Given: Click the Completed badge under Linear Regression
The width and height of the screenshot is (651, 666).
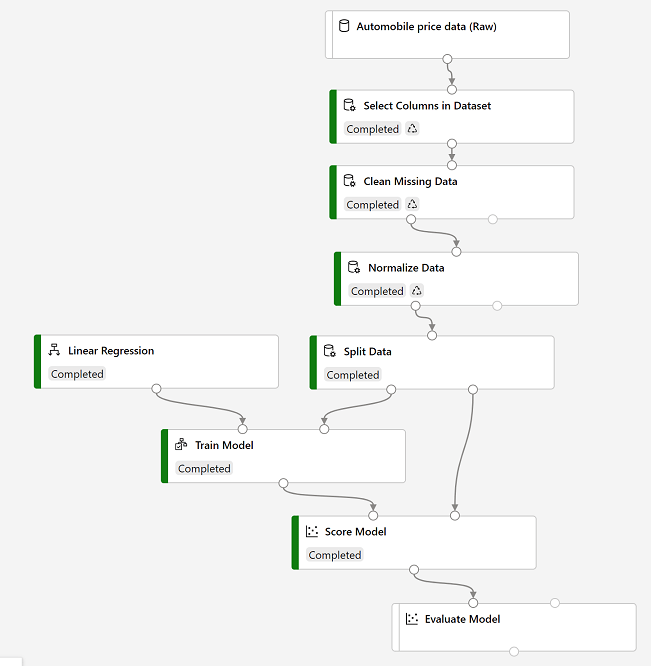Looking at the screenshot, I should (x=77, y=374).
